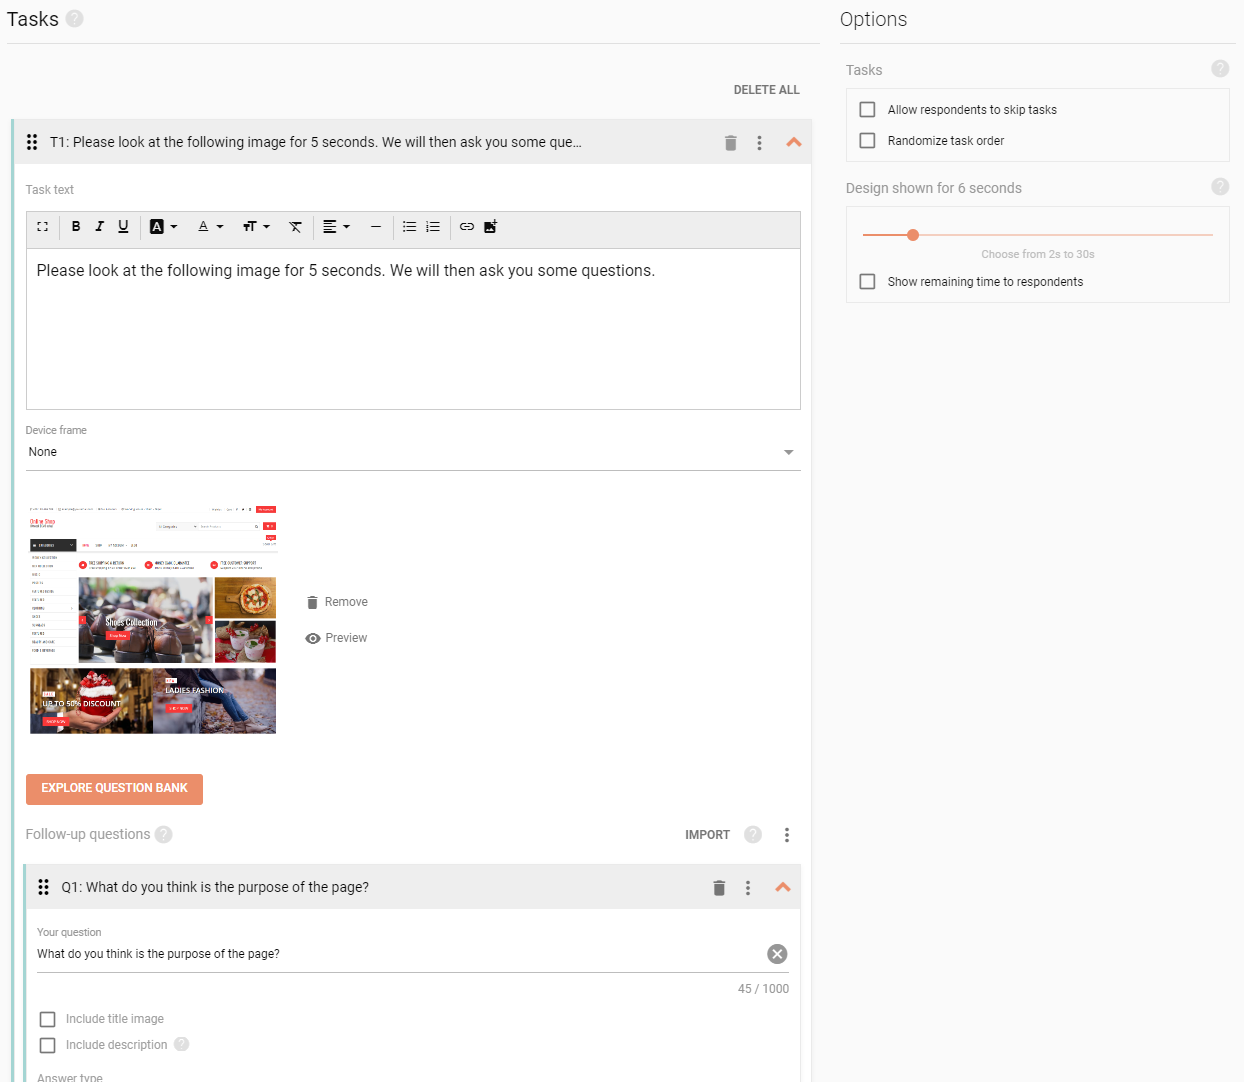Click the insert link icon
This screenshot has width=1244, height=1082.
467,227
